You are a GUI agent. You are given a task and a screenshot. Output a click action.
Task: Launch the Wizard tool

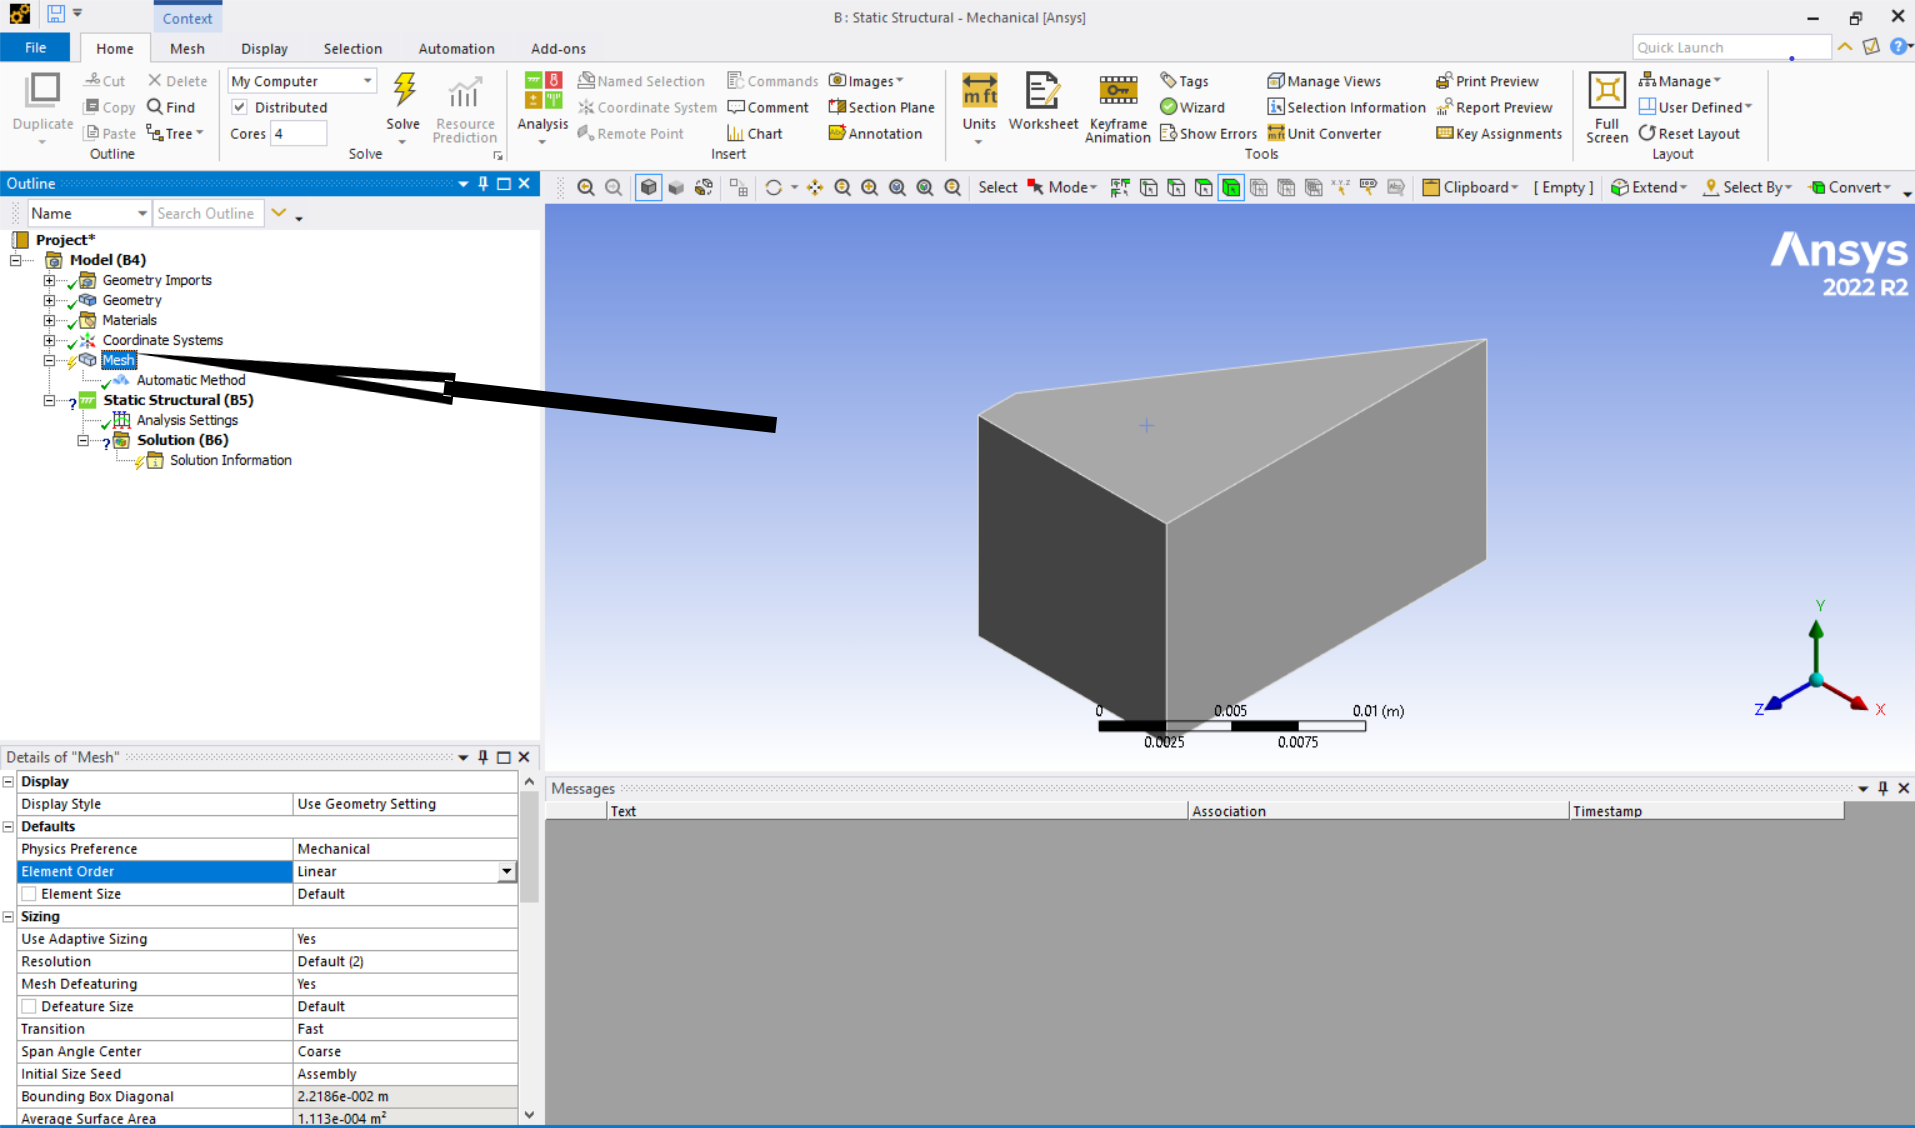coord(1192,107)
